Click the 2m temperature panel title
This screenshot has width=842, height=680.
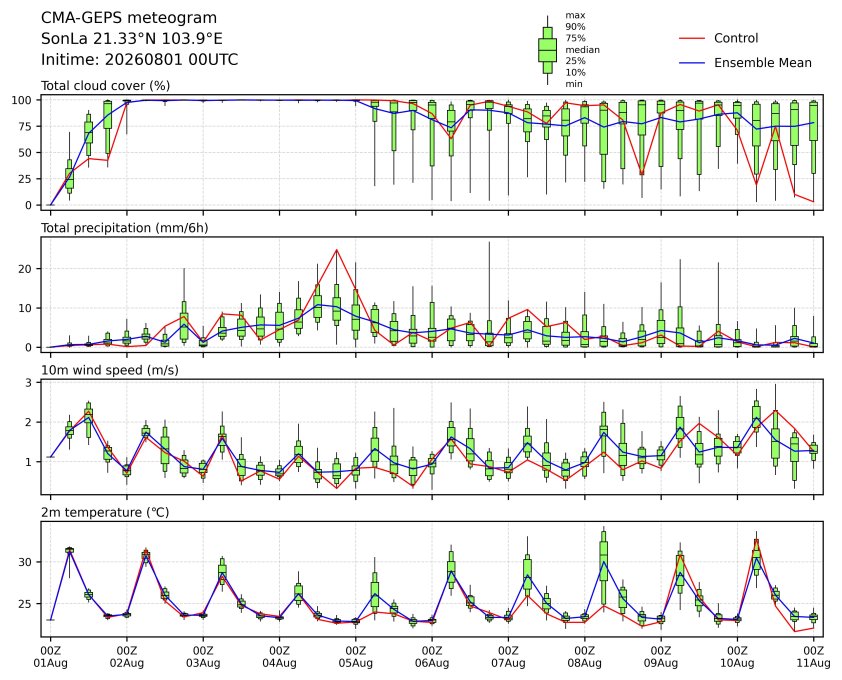105,512
